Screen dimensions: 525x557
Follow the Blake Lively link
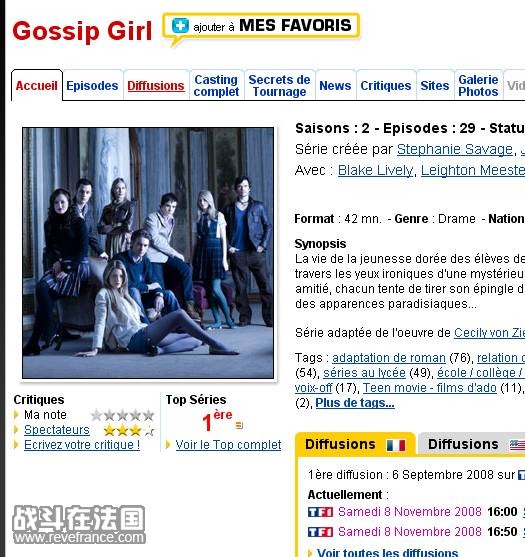[x=375, y=170]
